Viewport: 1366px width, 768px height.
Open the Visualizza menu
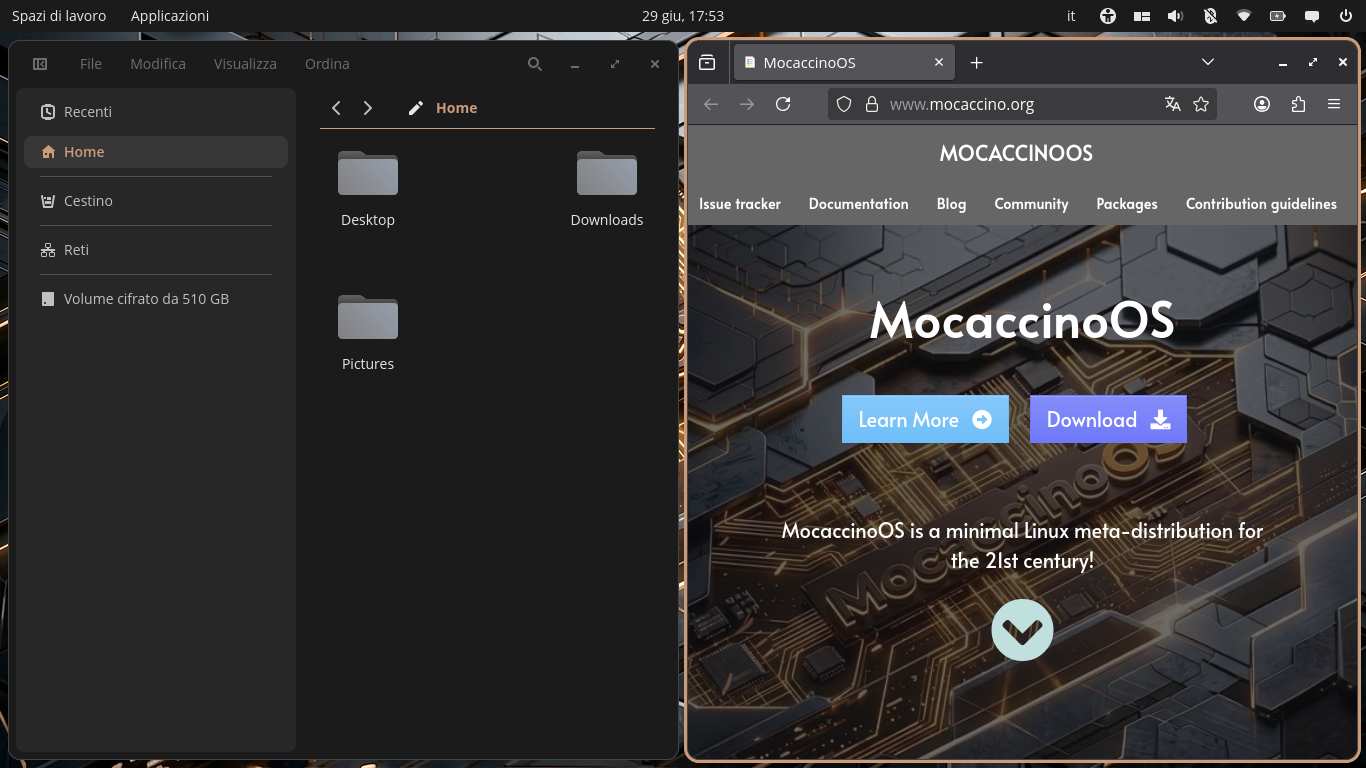tap(245, 64)
